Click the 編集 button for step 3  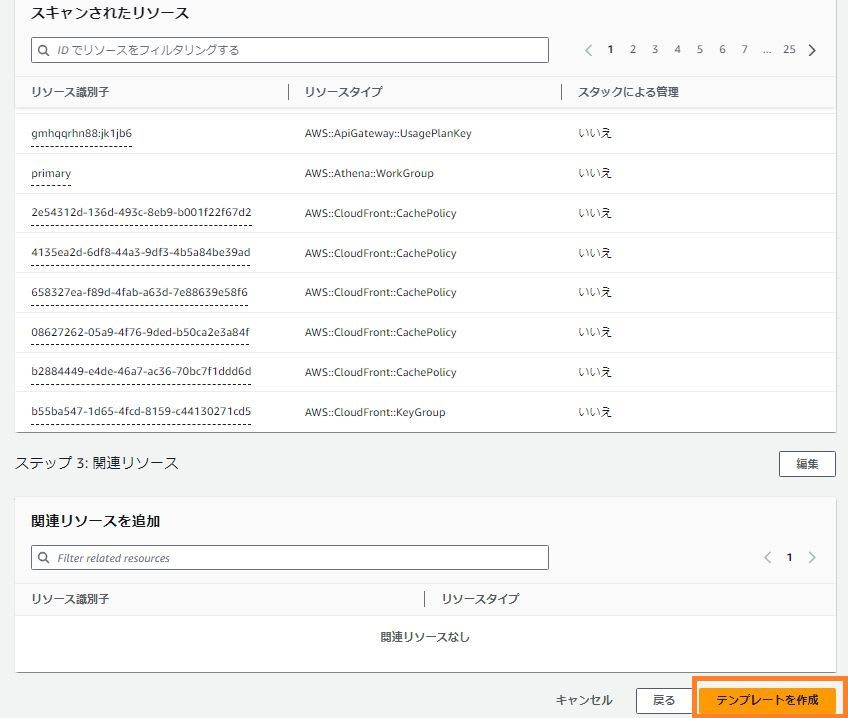point(807,464)
